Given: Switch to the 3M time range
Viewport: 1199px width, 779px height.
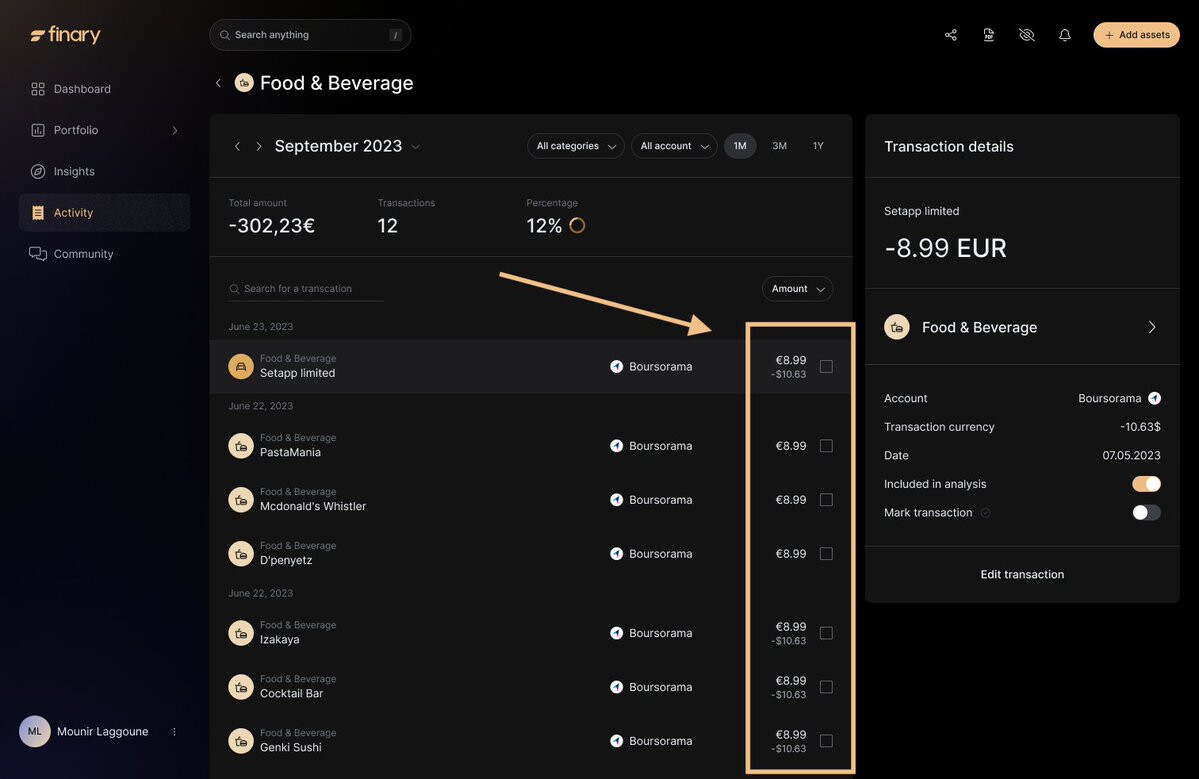Looking at the screenshot, I should [779, 146].
